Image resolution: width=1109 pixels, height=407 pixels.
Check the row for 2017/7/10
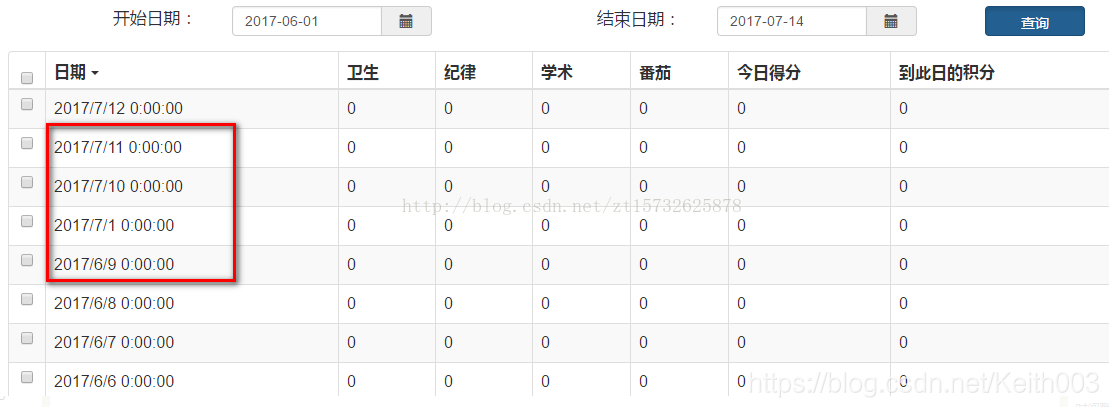click(27, 182)
